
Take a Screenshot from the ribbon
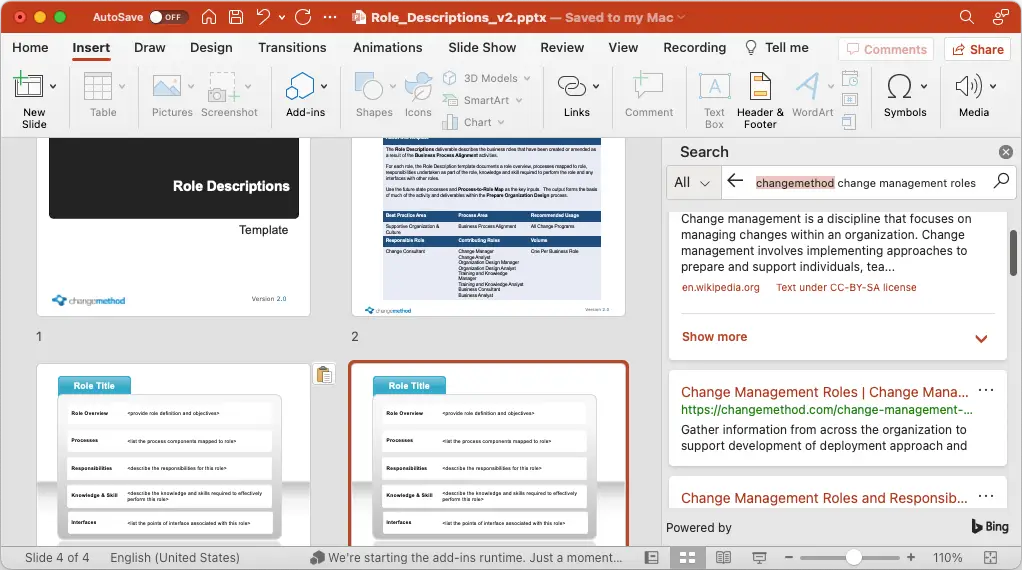point(229,95)
